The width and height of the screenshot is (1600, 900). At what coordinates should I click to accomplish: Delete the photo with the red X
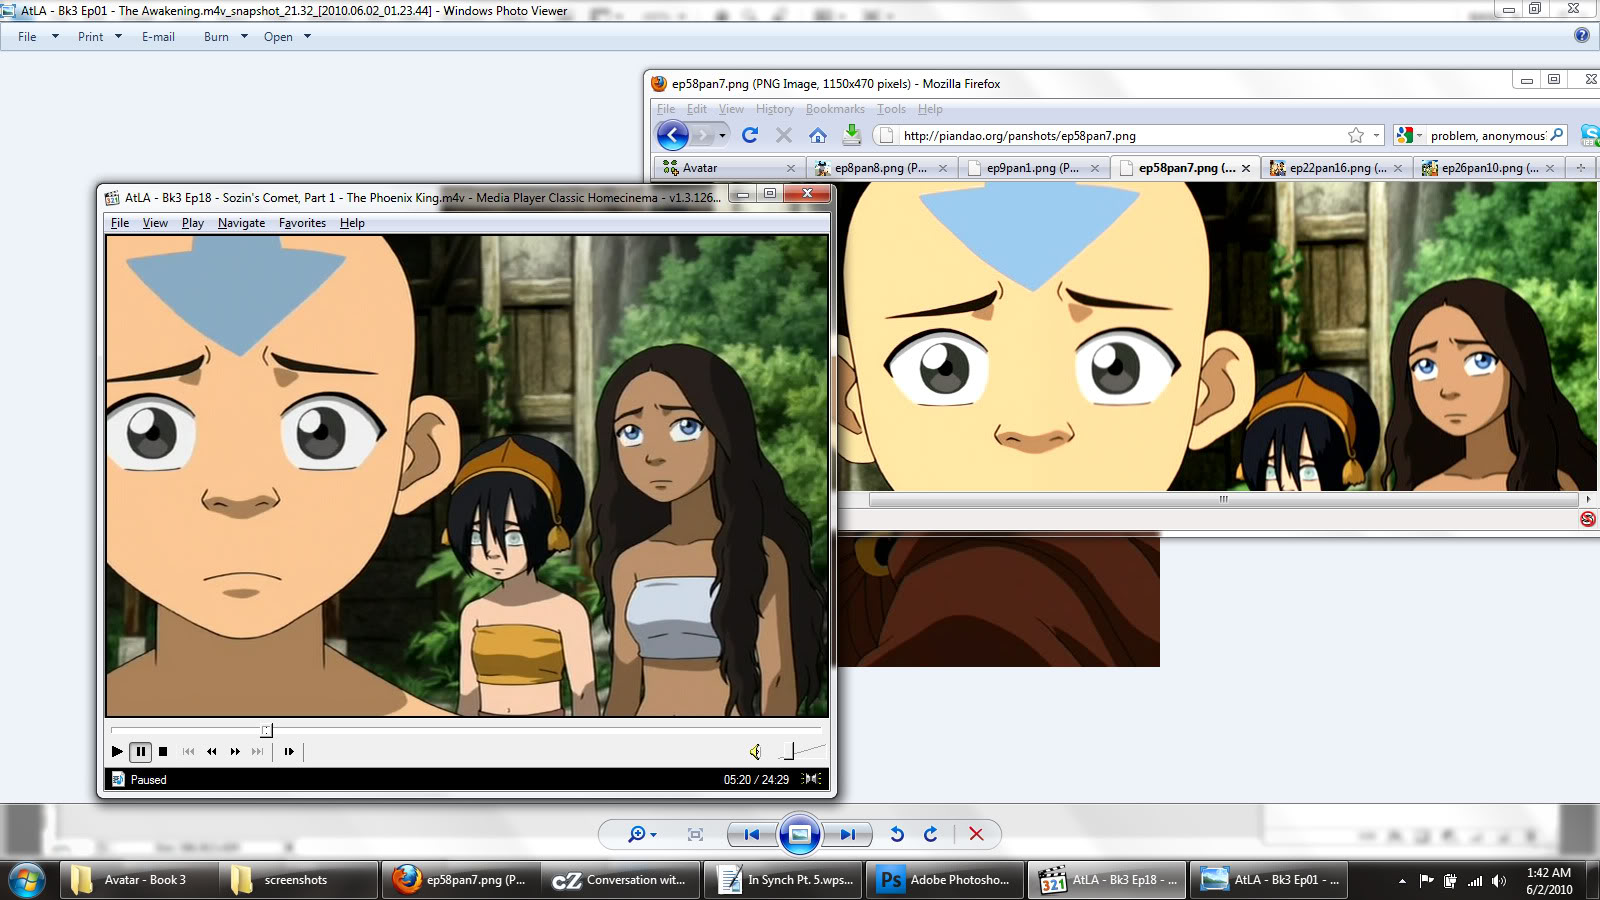(976, 834)
